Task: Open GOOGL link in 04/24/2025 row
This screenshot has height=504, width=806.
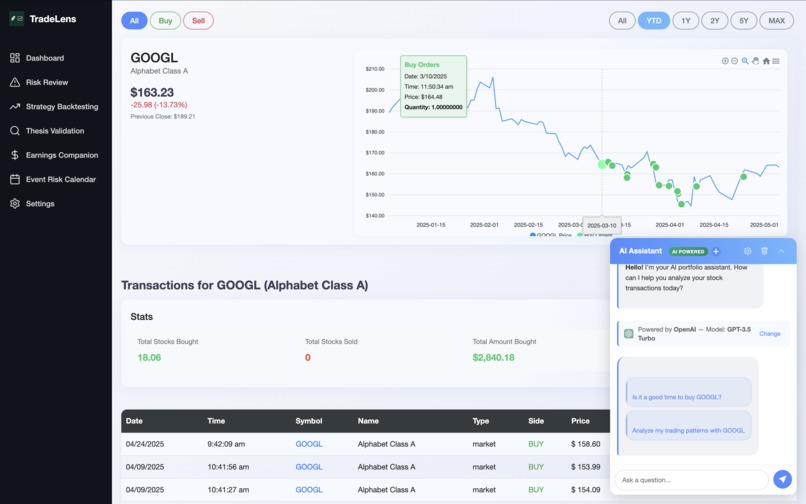Action: (309, 444)
